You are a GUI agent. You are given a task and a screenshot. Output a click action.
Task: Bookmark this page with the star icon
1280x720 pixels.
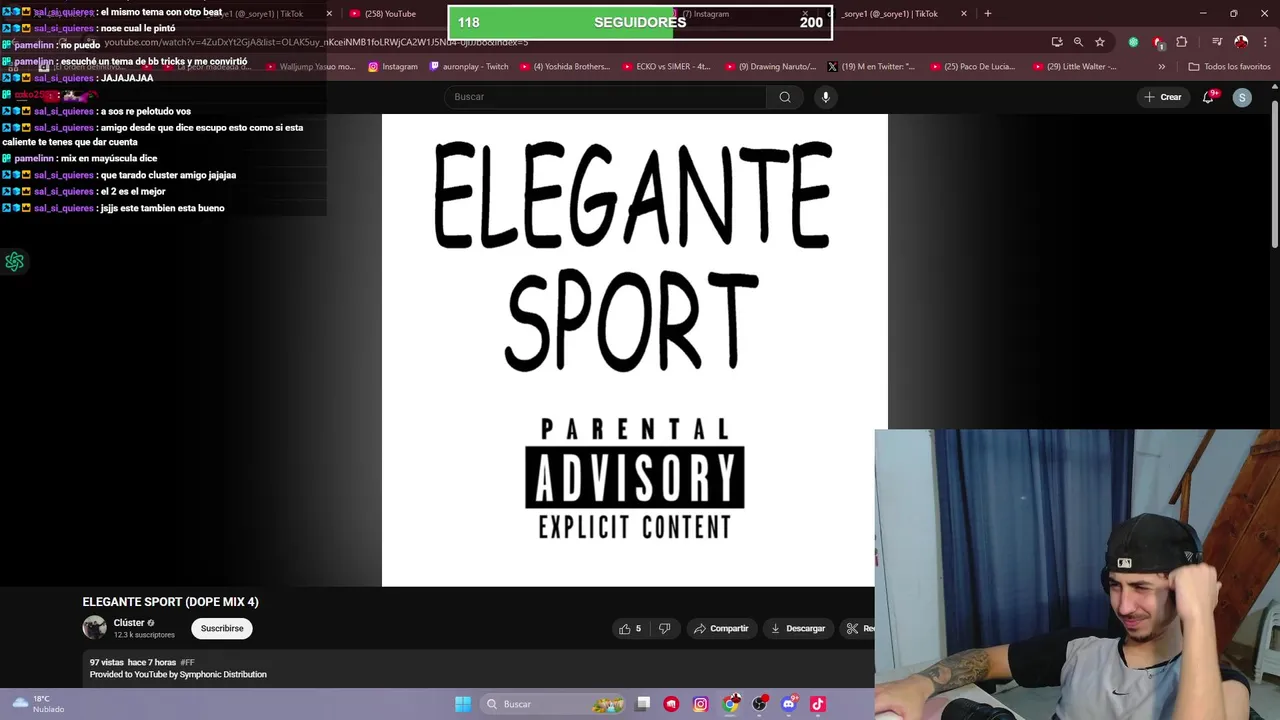1100,42
